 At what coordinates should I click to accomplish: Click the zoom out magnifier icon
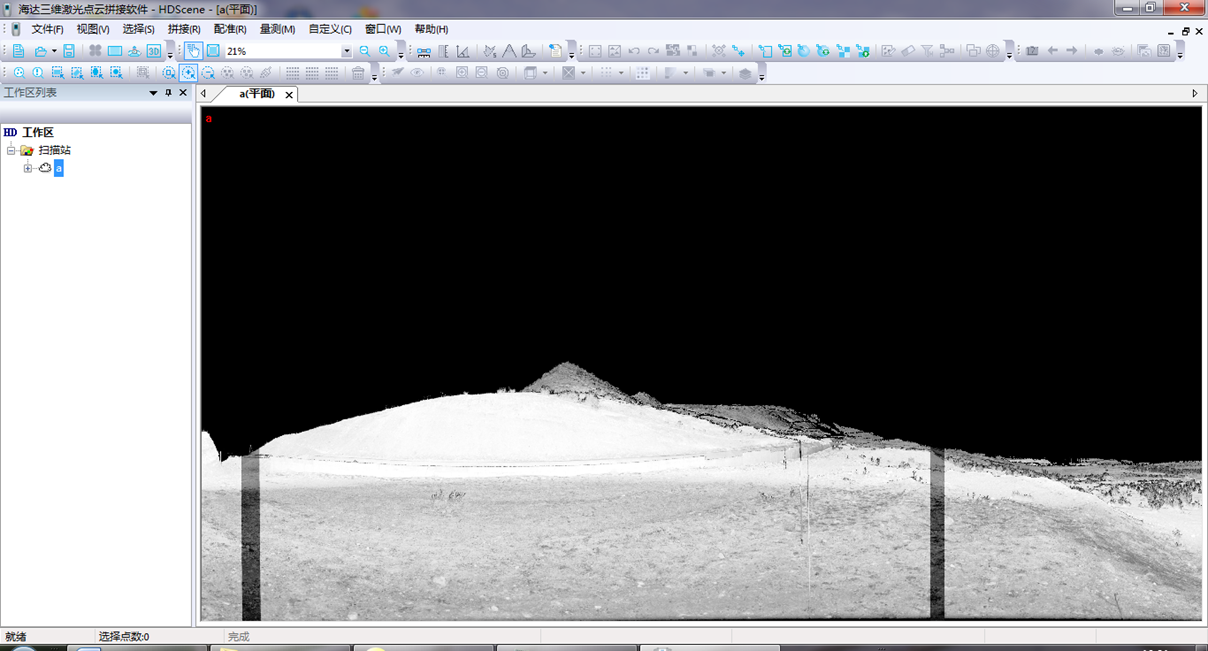point(365,51)
